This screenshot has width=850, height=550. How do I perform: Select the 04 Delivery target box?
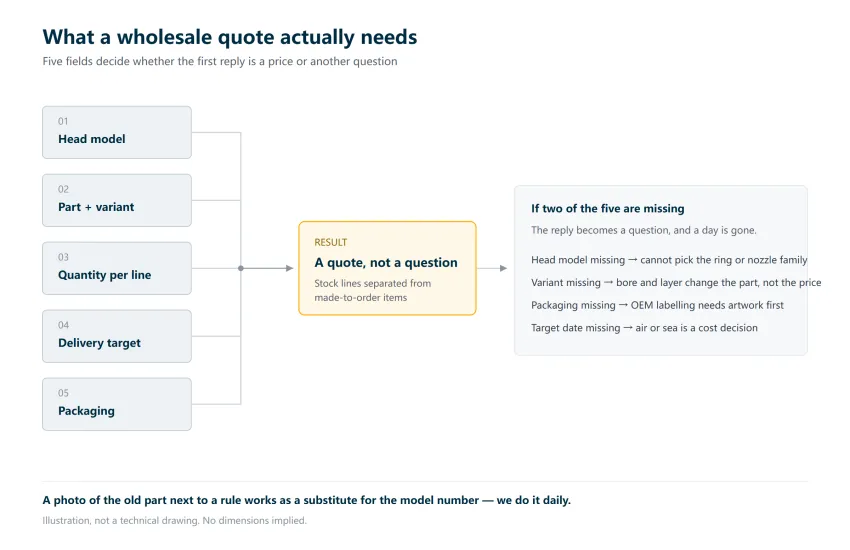pyautogui.click(x=117, y=336)
